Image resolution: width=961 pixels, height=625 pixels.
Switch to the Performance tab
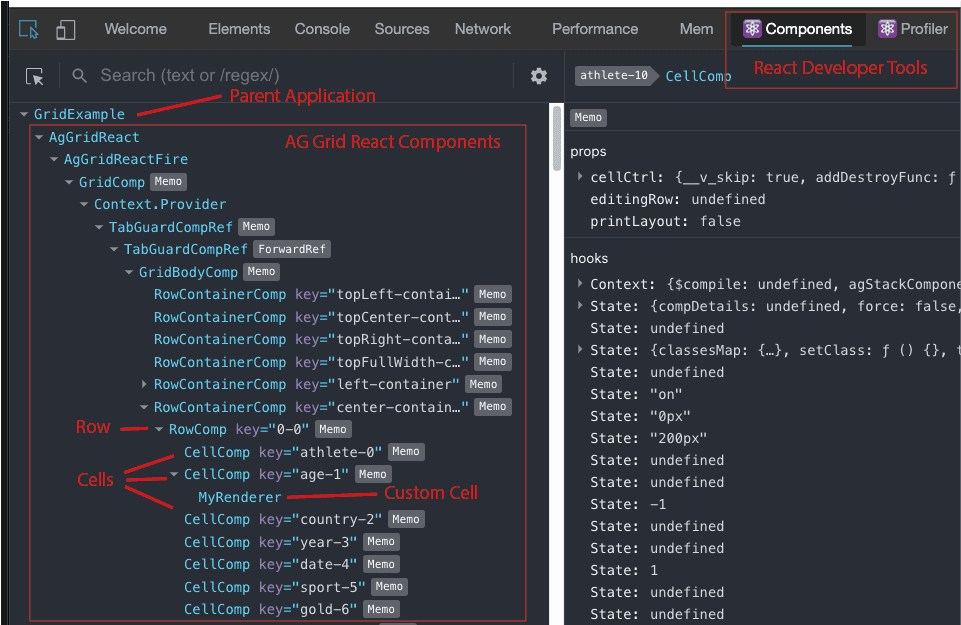(595, 29)
